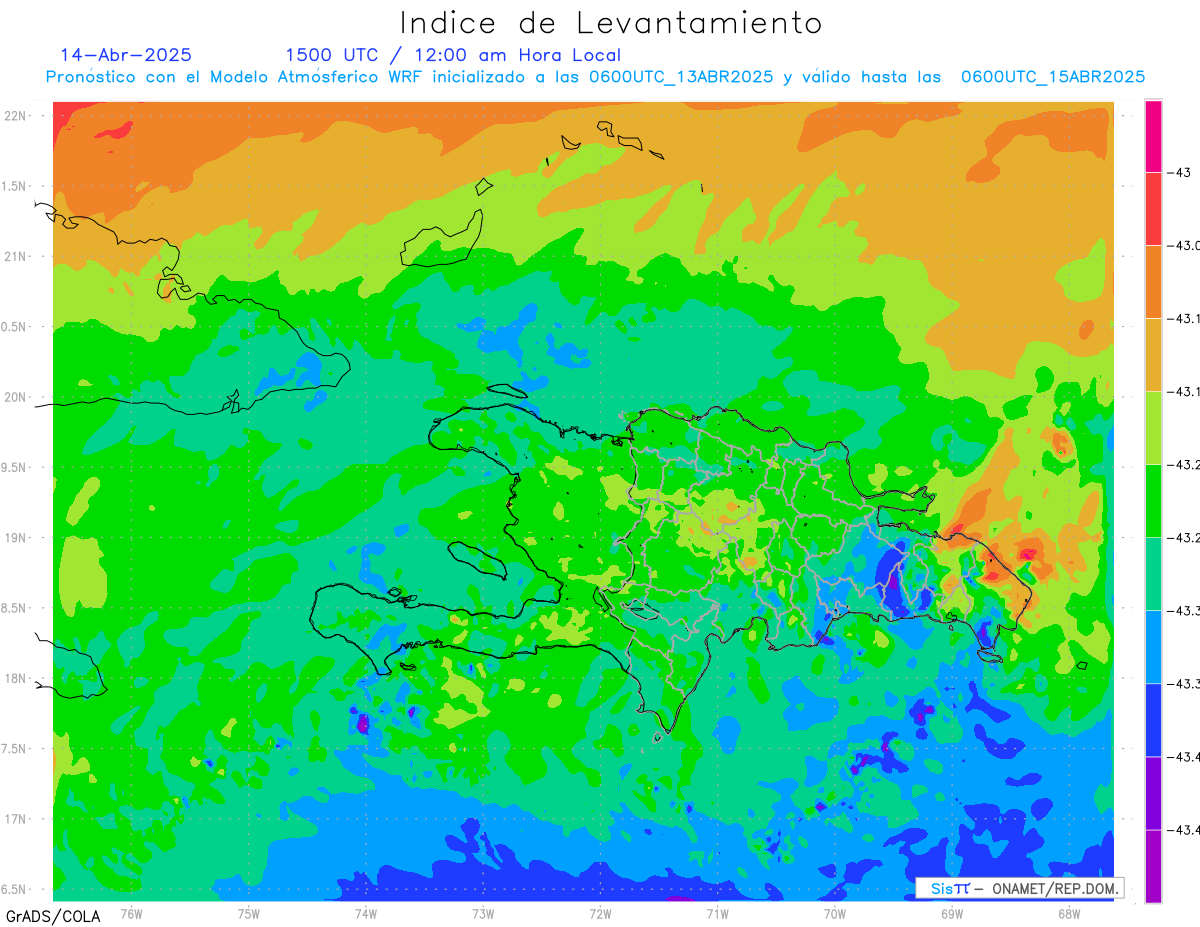The image size is (1200, 927).
Task: Select the red legend swatch
Action: [x=1153, y=209]
